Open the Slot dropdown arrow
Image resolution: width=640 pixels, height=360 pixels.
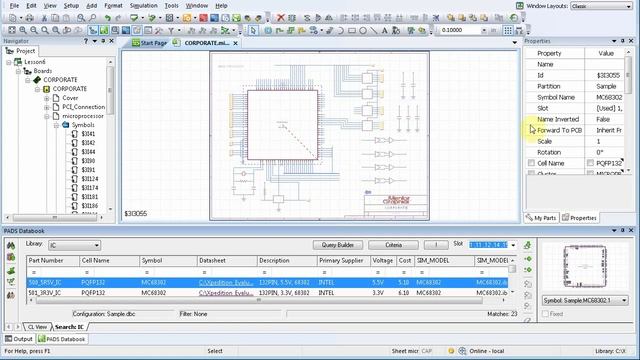pos(513,245)
